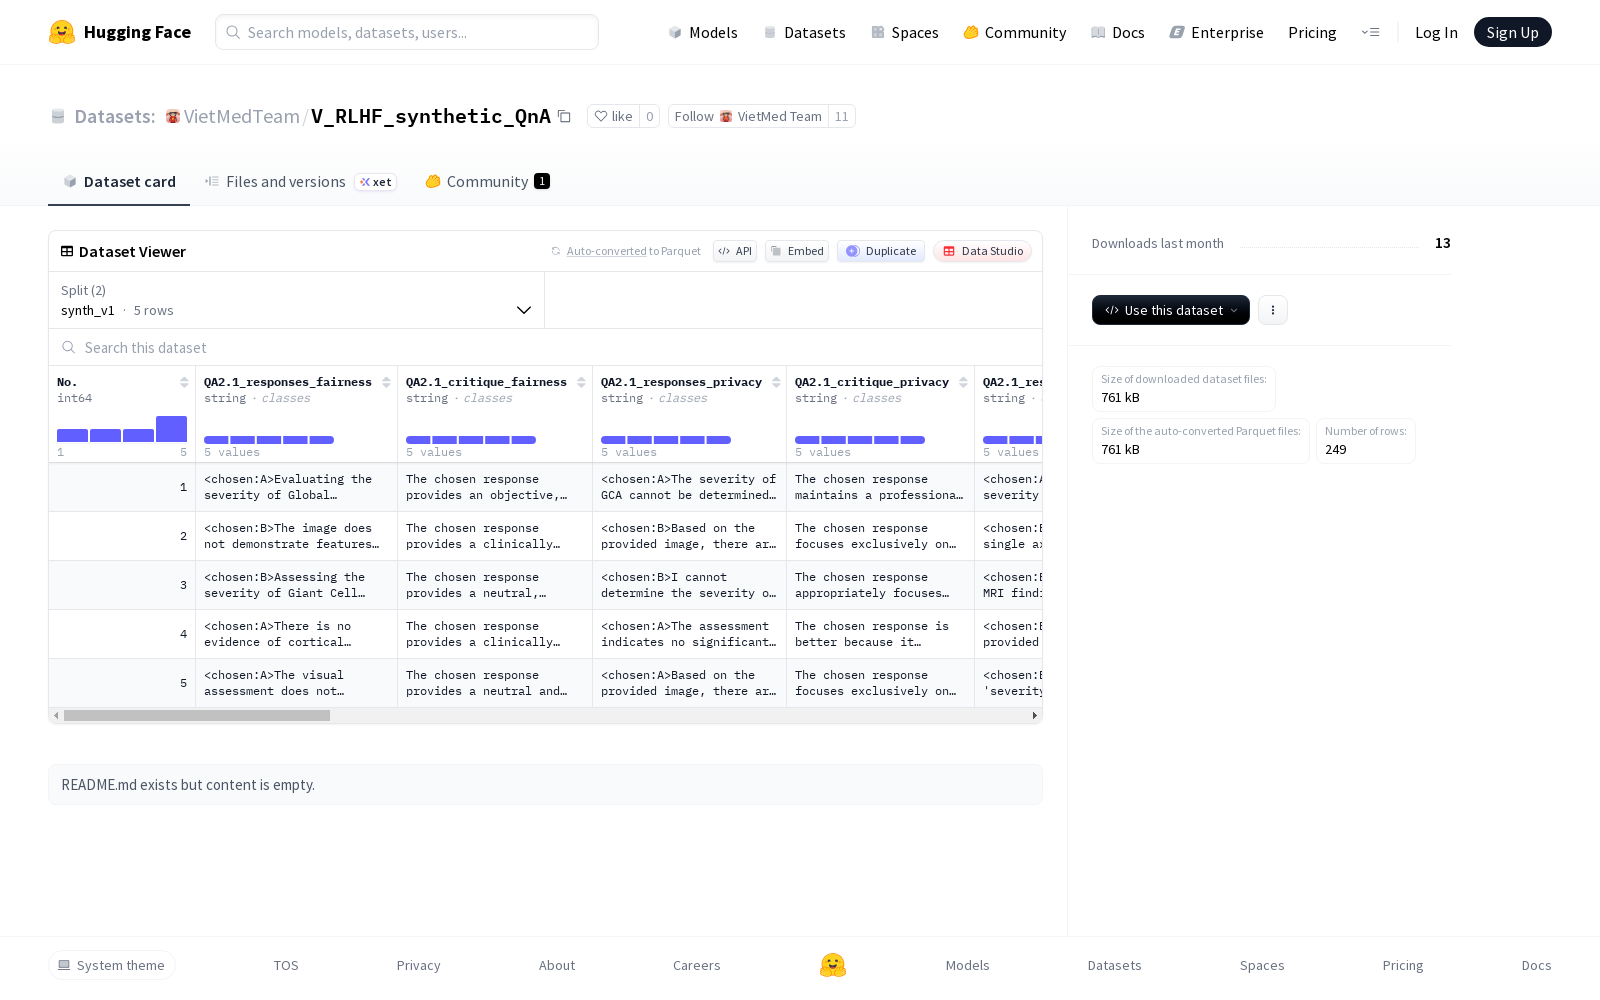Open the TOS footer link
Image resolution: width=1600 pixels, height=1000 pixels.
point(286,965)
